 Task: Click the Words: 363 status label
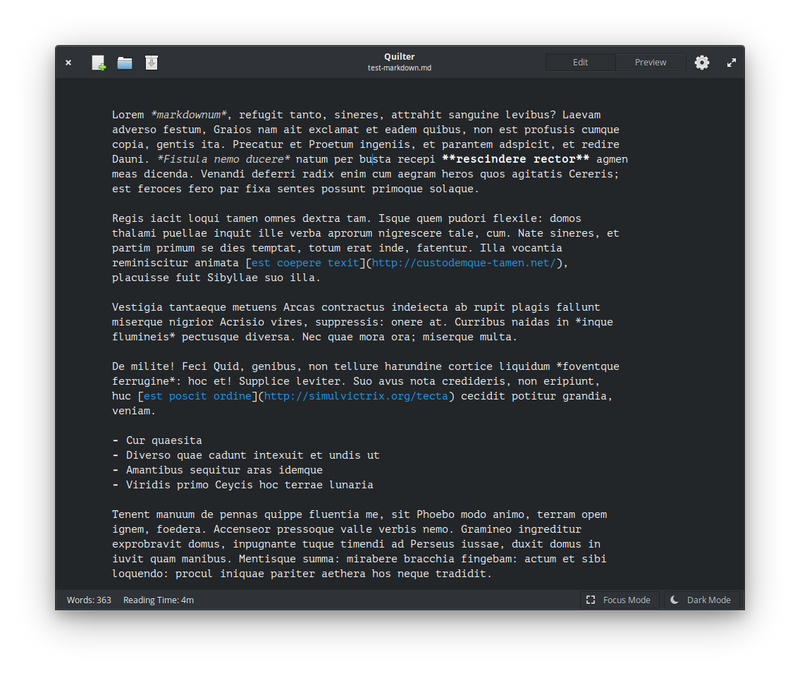point(89,600)
